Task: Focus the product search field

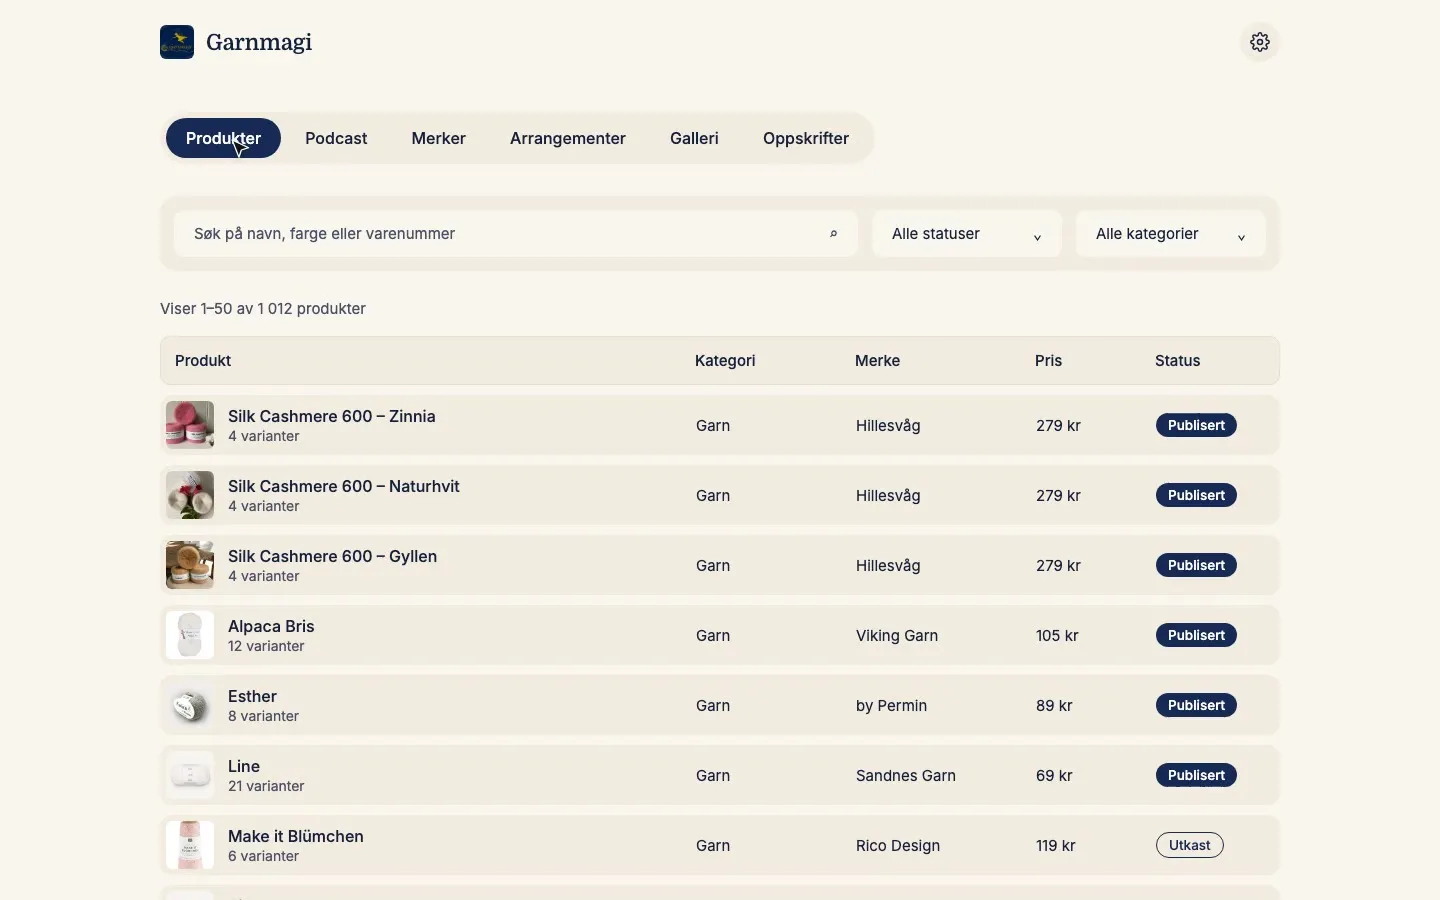Action: [x=516, y=234]
